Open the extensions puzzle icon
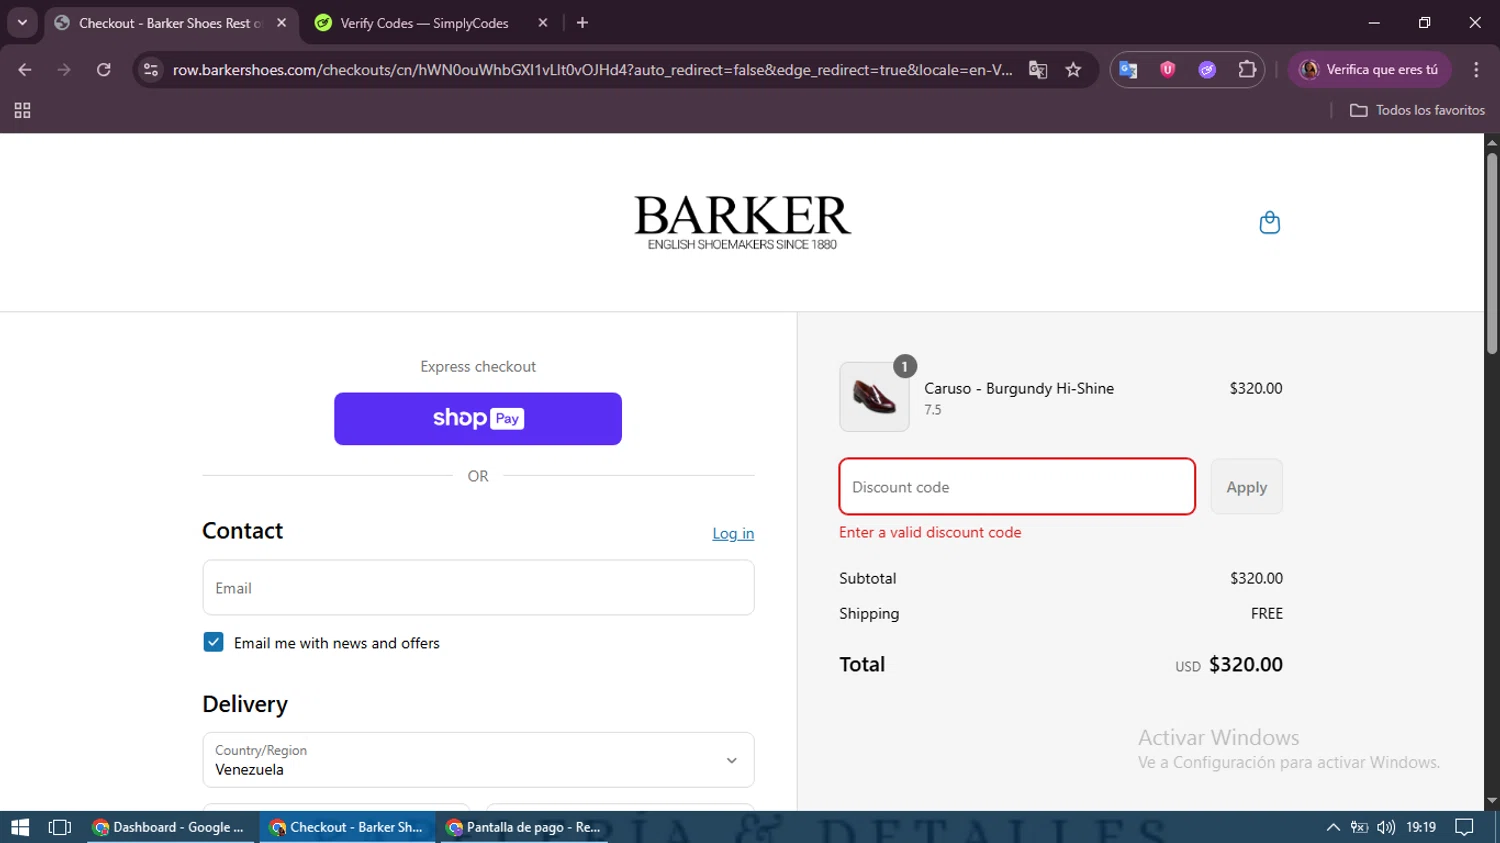Screen dimensions: 1500x843 click(1247, 70)
